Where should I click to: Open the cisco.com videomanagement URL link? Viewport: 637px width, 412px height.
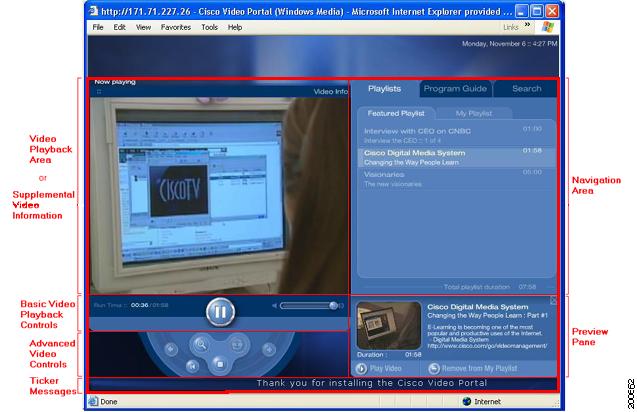(487, 346)
